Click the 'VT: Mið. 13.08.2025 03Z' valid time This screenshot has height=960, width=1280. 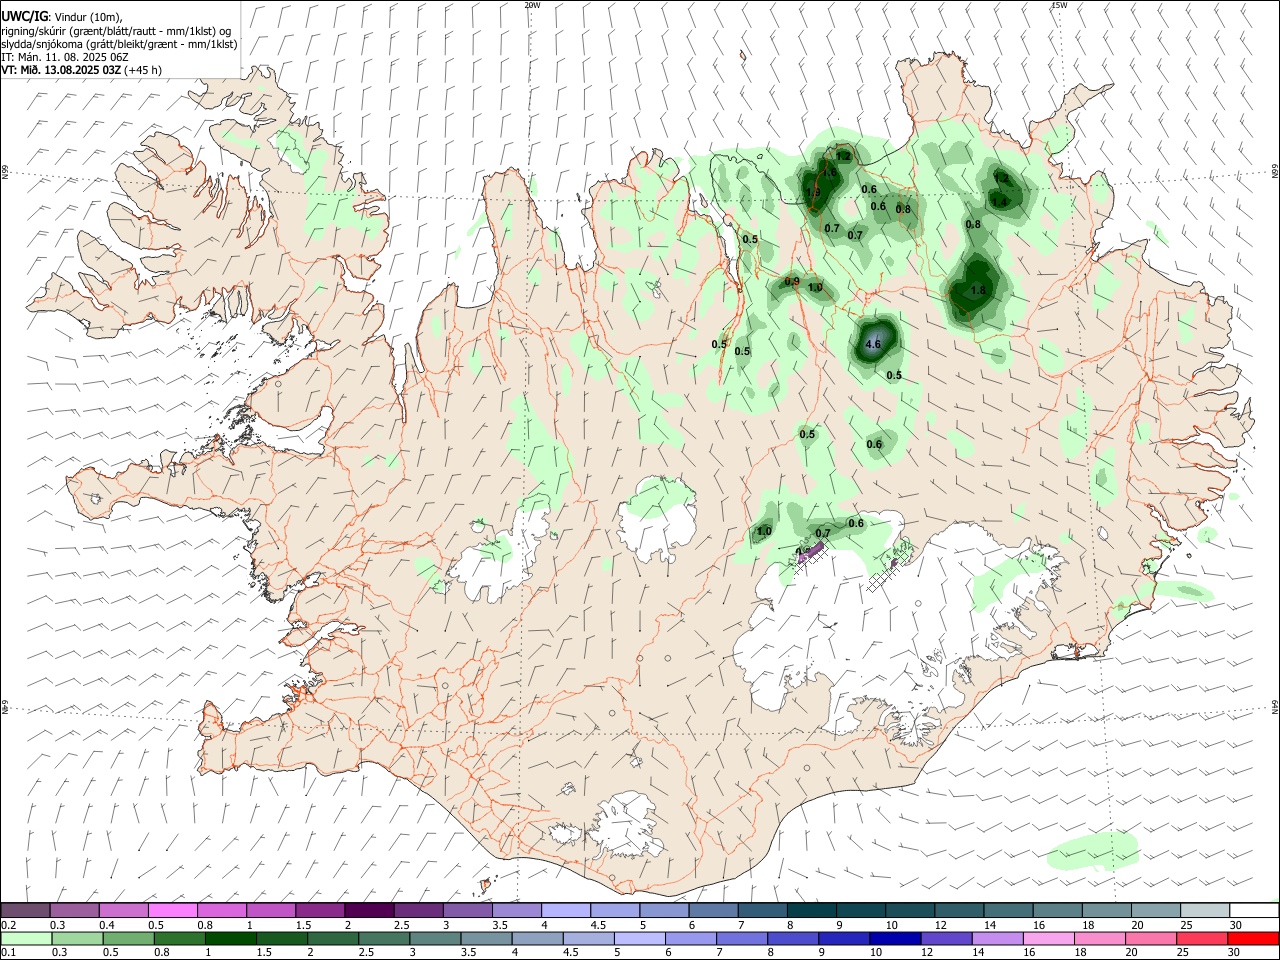pyautogui.click(x=61, y=70)
